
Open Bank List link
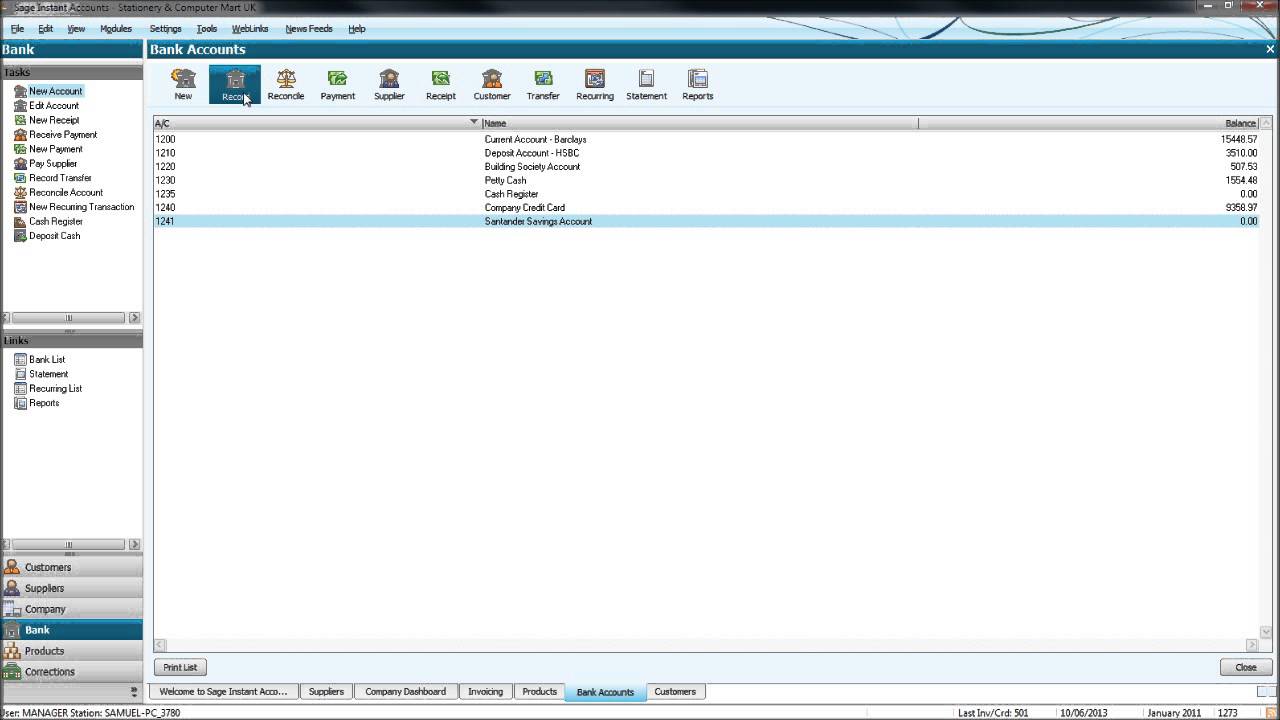47,360
